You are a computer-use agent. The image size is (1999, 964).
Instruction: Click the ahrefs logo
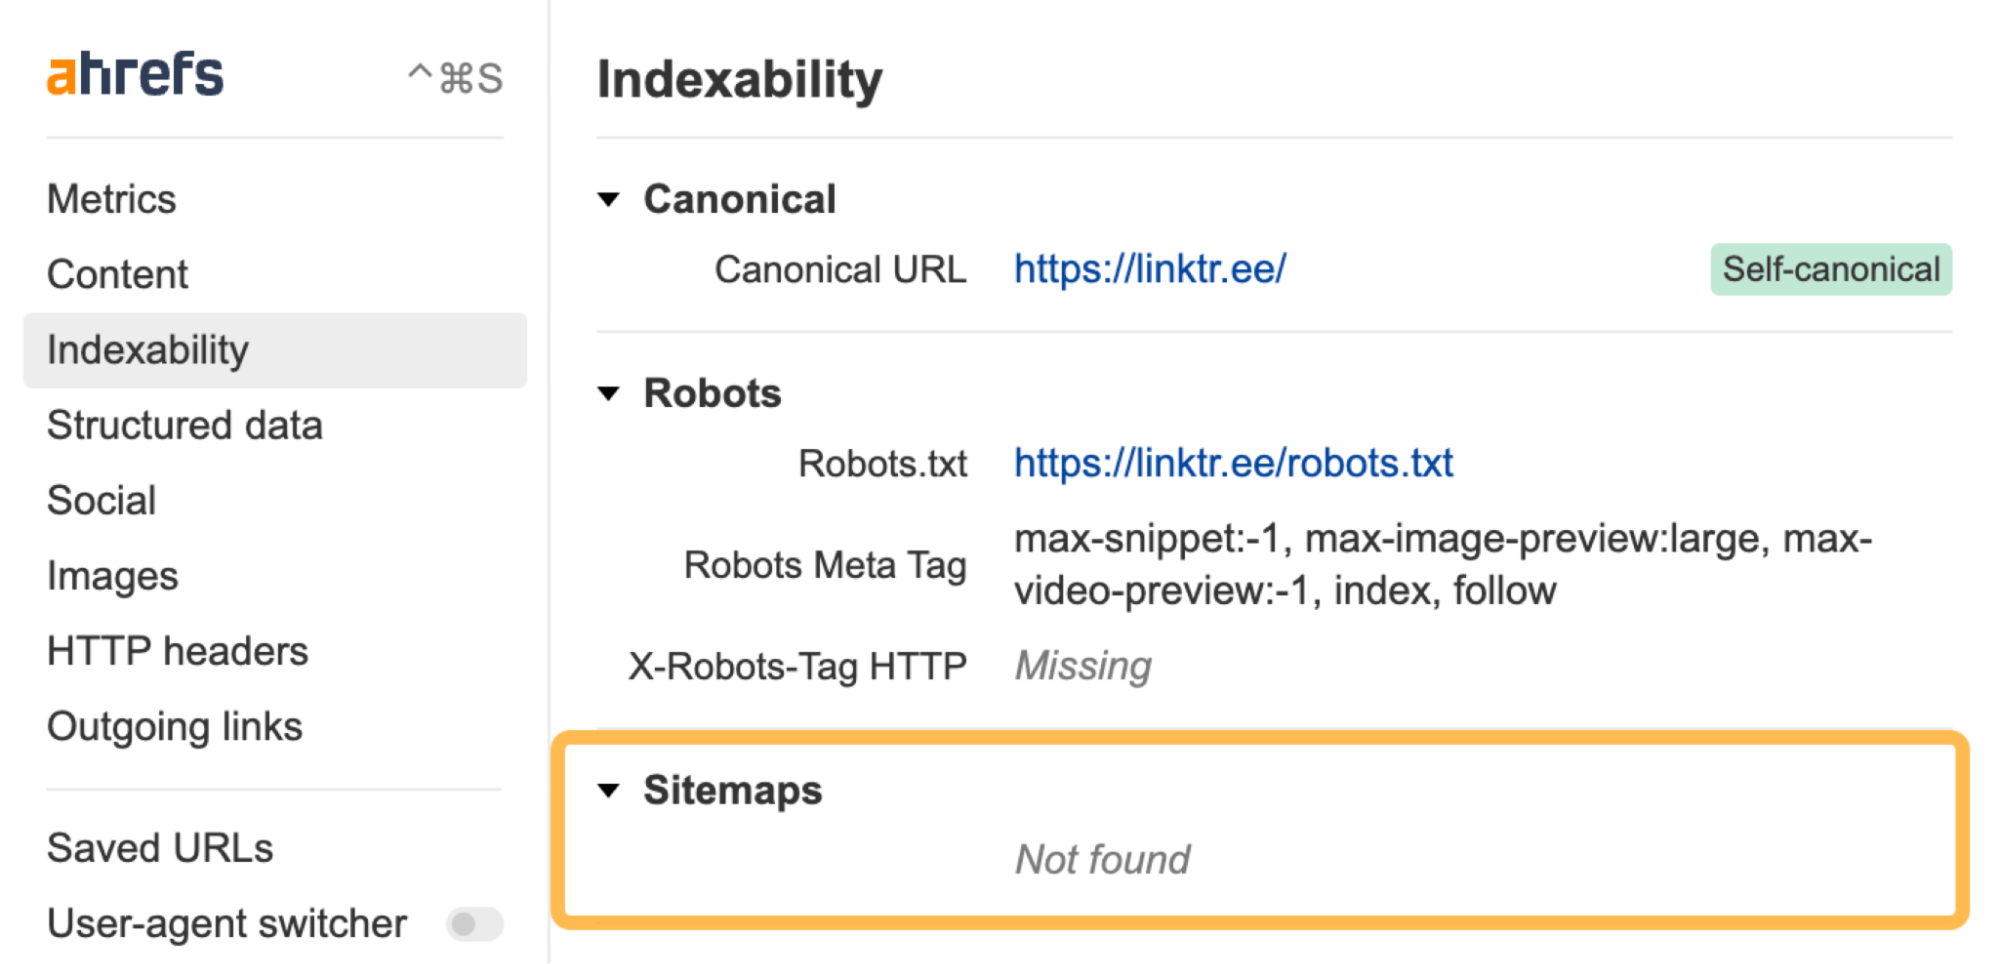[x=135, y=73]
